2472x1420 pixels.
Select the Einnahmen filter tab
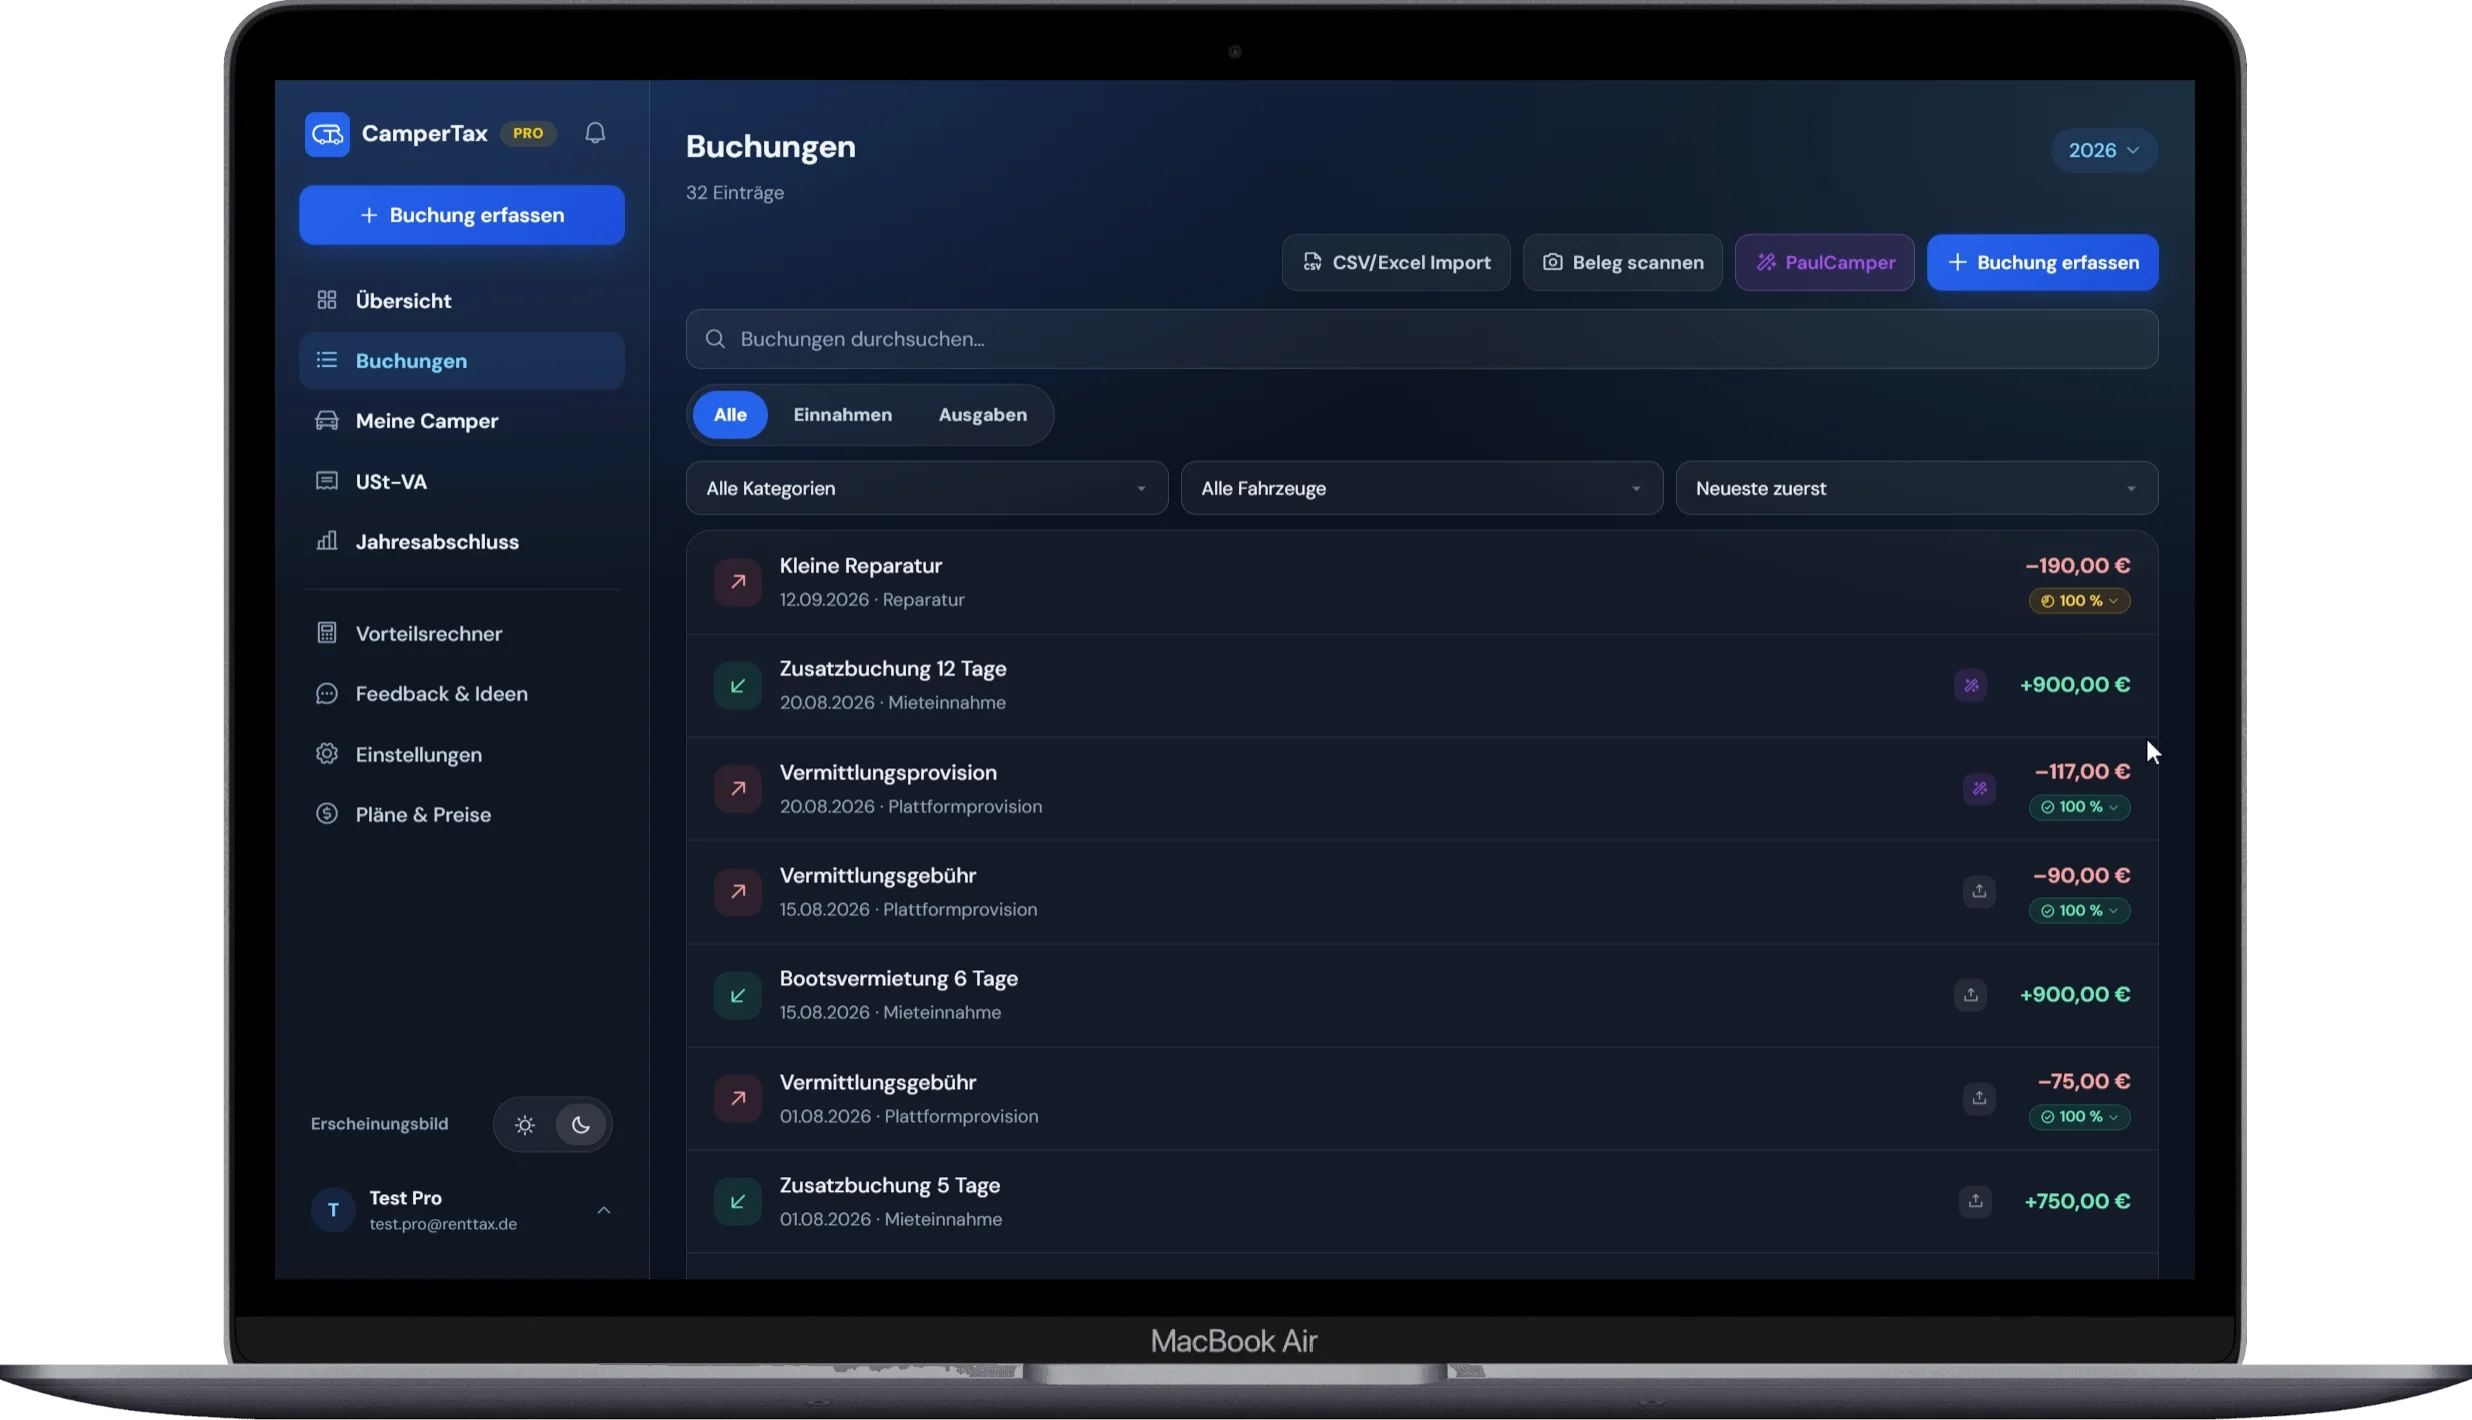click(x=842, y=415)
